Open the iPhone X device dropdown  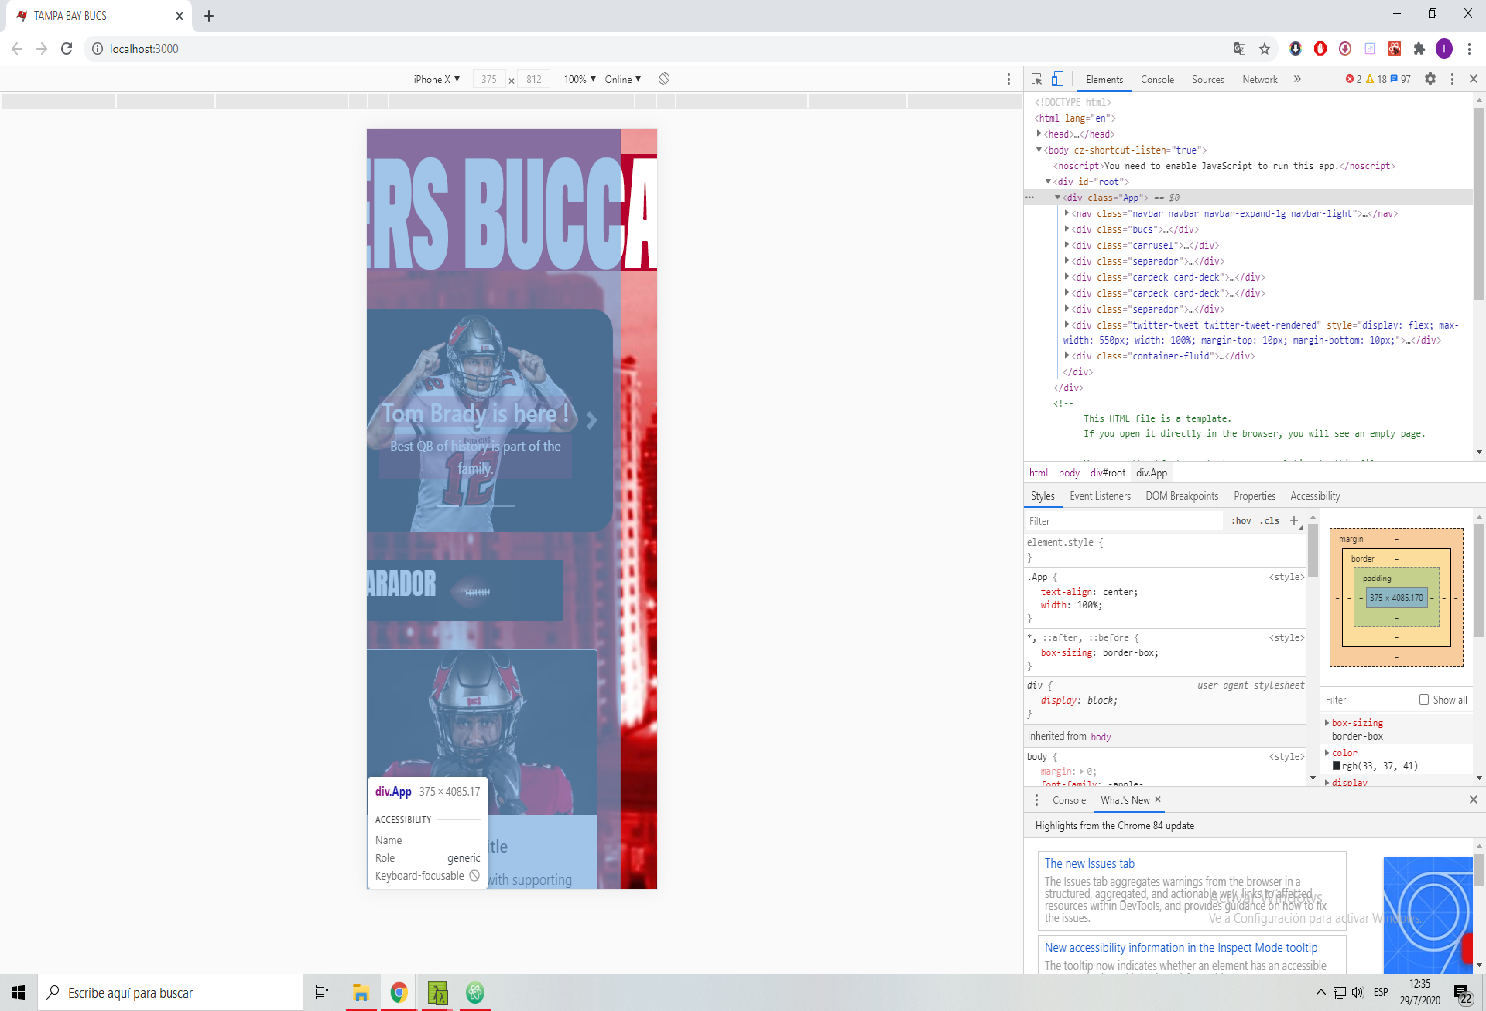[x=437, y=79]
